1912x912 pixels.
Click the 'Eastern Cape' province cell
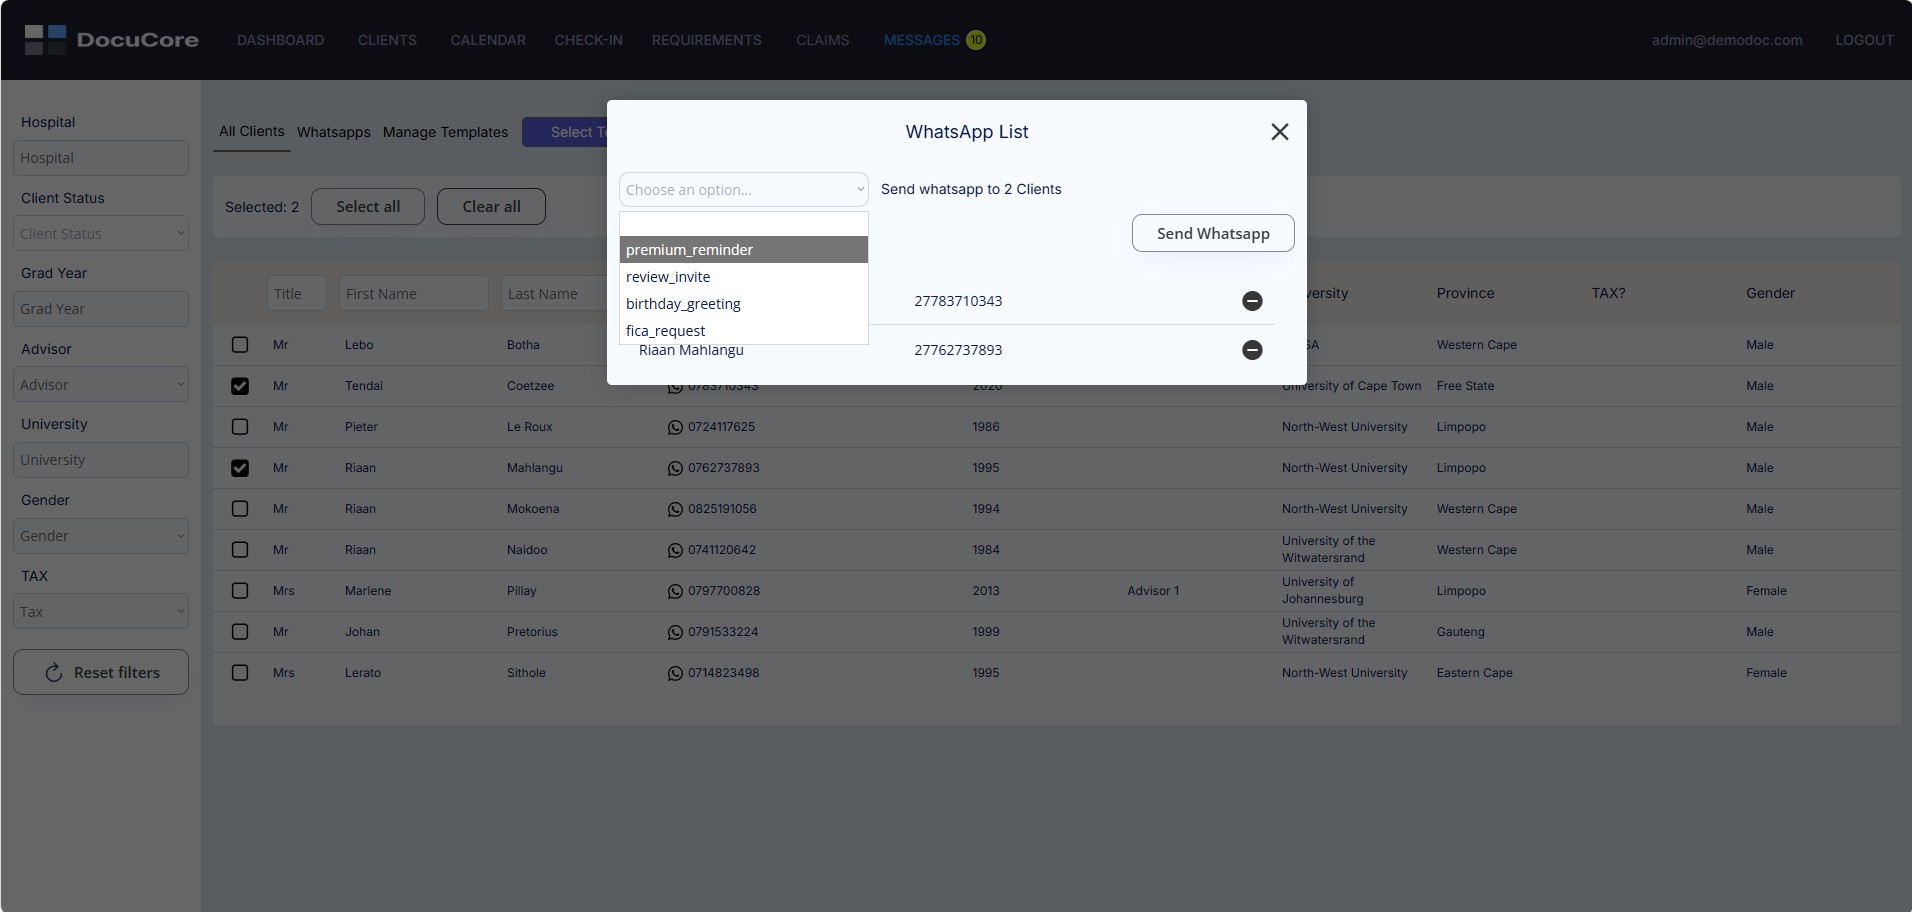(1475, 673)
